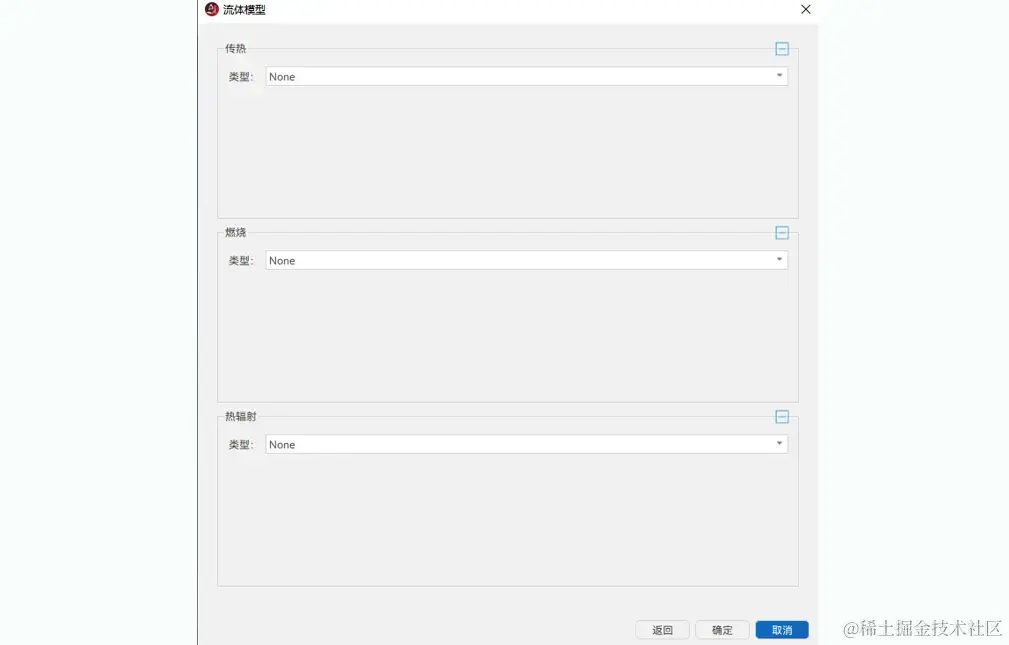Viewport: 1009px width, 645px height.
Task: Click the 燃烧 group label
Action: (236, 232)
